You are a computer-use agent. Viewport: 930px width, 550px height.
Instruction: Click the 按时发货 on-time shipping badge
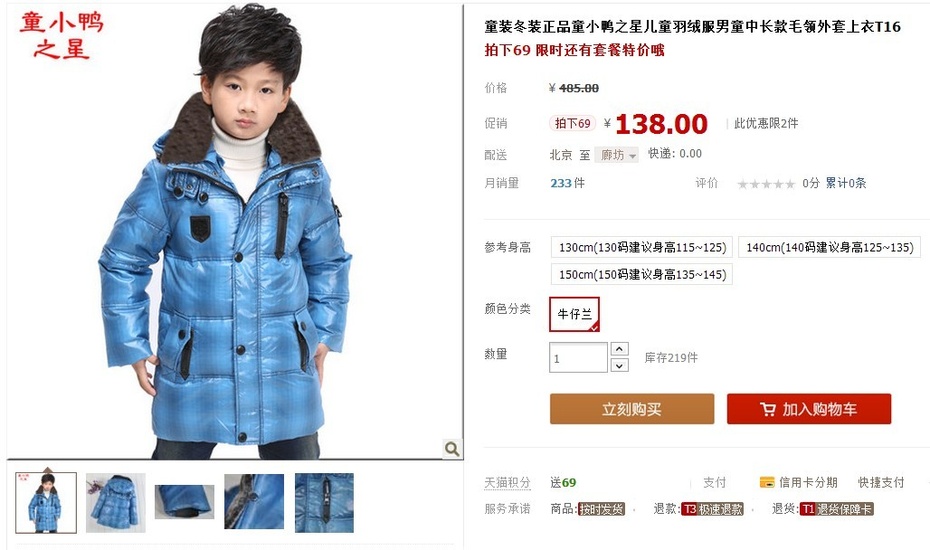click(x=601, y=509)
